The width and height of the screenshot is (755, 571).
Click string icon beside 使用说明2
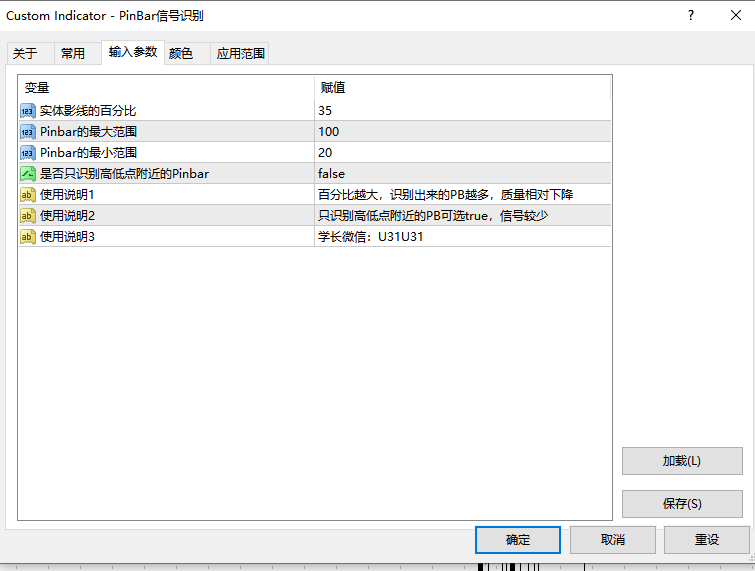pos(28,216)
